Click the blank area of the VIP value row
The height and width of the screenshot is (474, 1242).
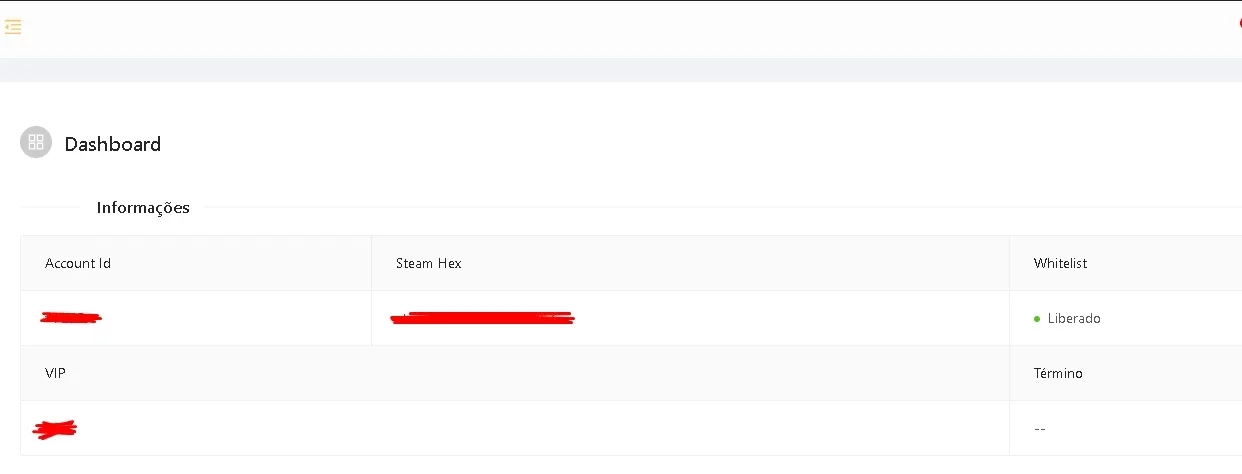pyautogui.click(x=540, y=428)
